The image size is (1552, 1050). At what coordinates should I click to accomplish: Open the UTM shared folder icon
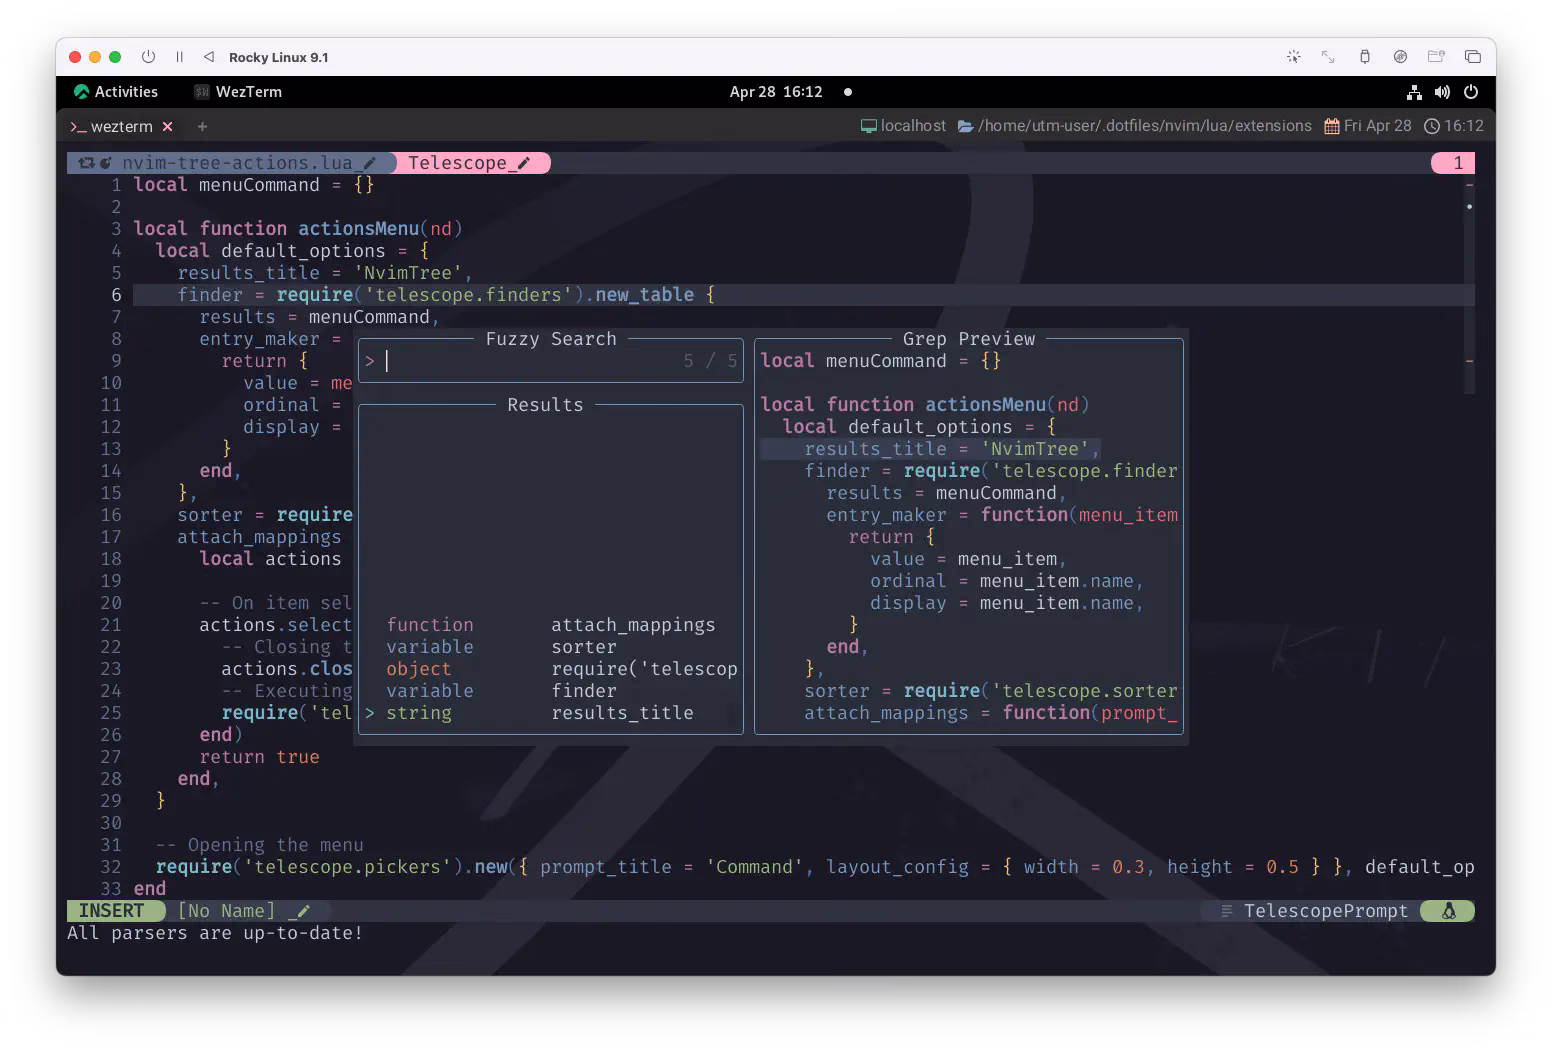(x=1436, y=57)
